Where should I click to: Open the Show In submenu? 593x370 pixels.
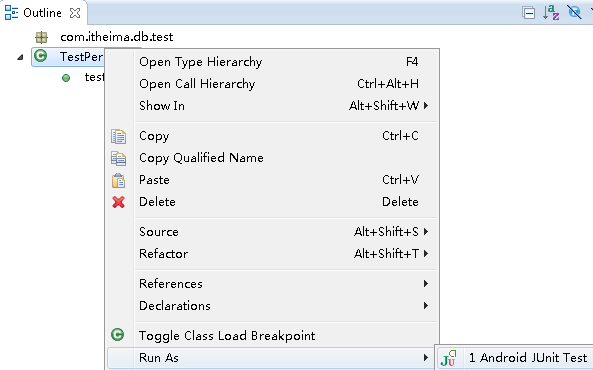pyautogui.click(x=272, y=106)
